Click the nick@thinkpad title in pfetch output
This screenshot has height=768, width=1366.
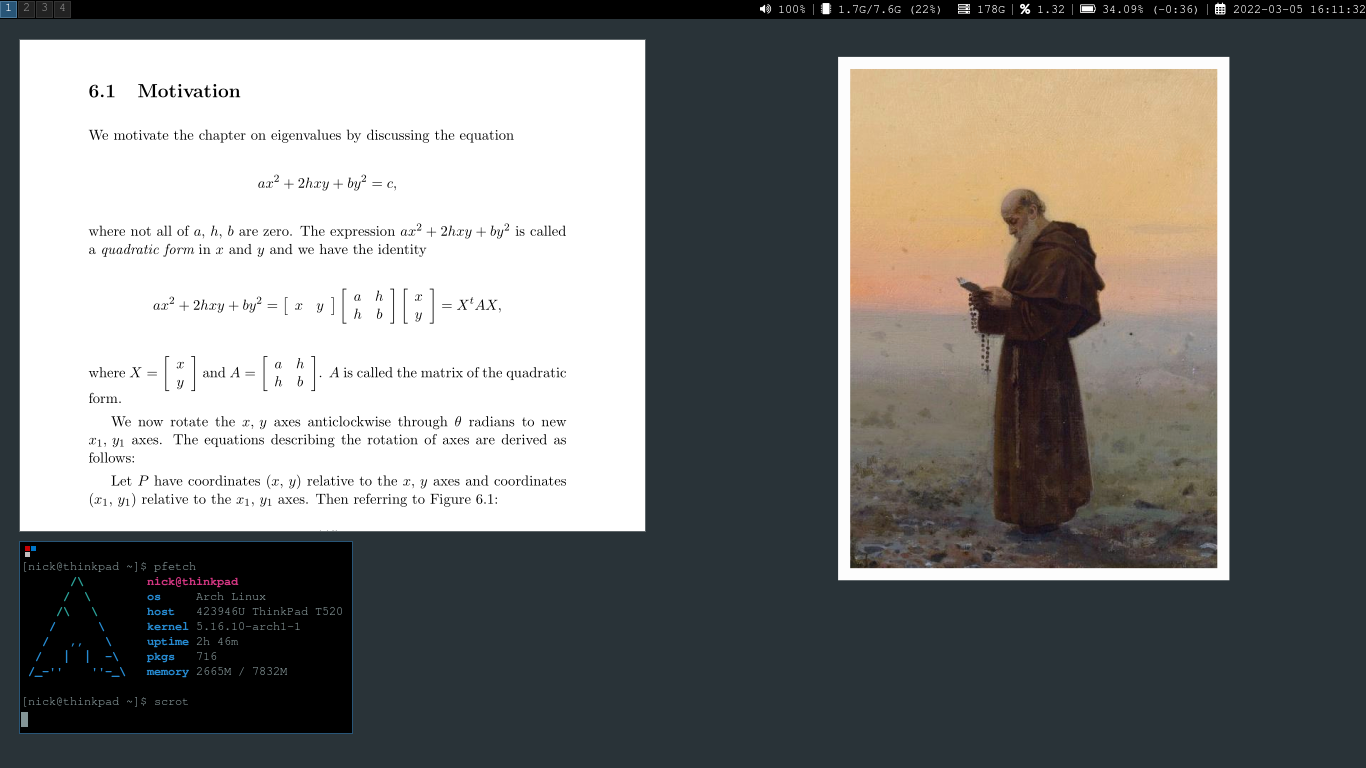pyautogui.click(x=192, y=582)
